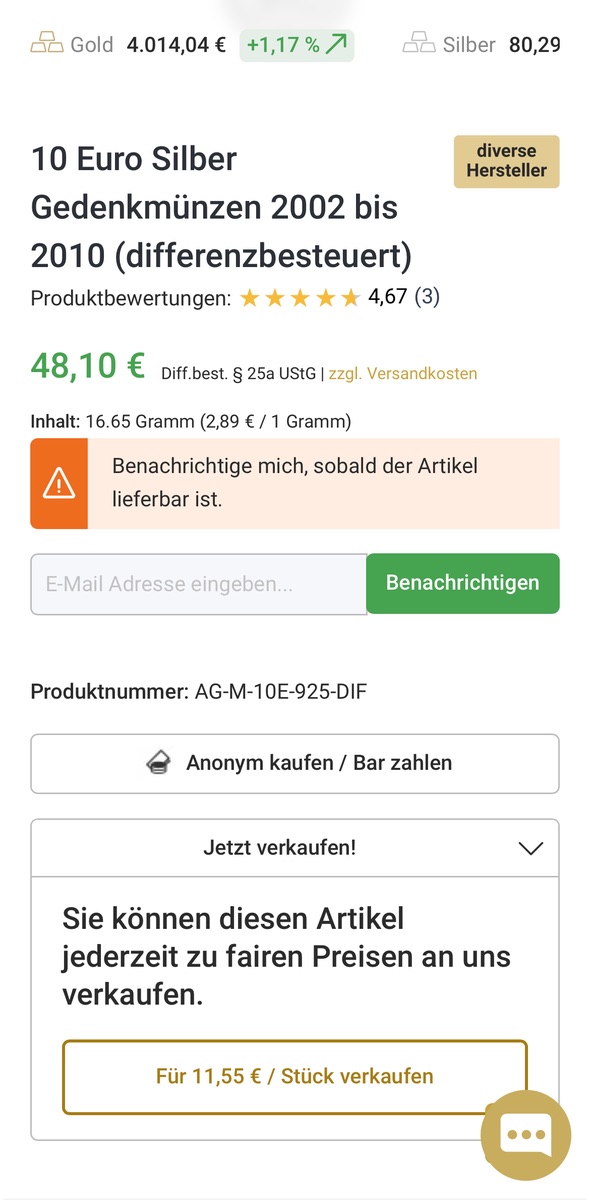Viewport: 590px width, 1200px height.
Task: Expand the Jetzt verkaufen chevron
Action: coord(531,848)
